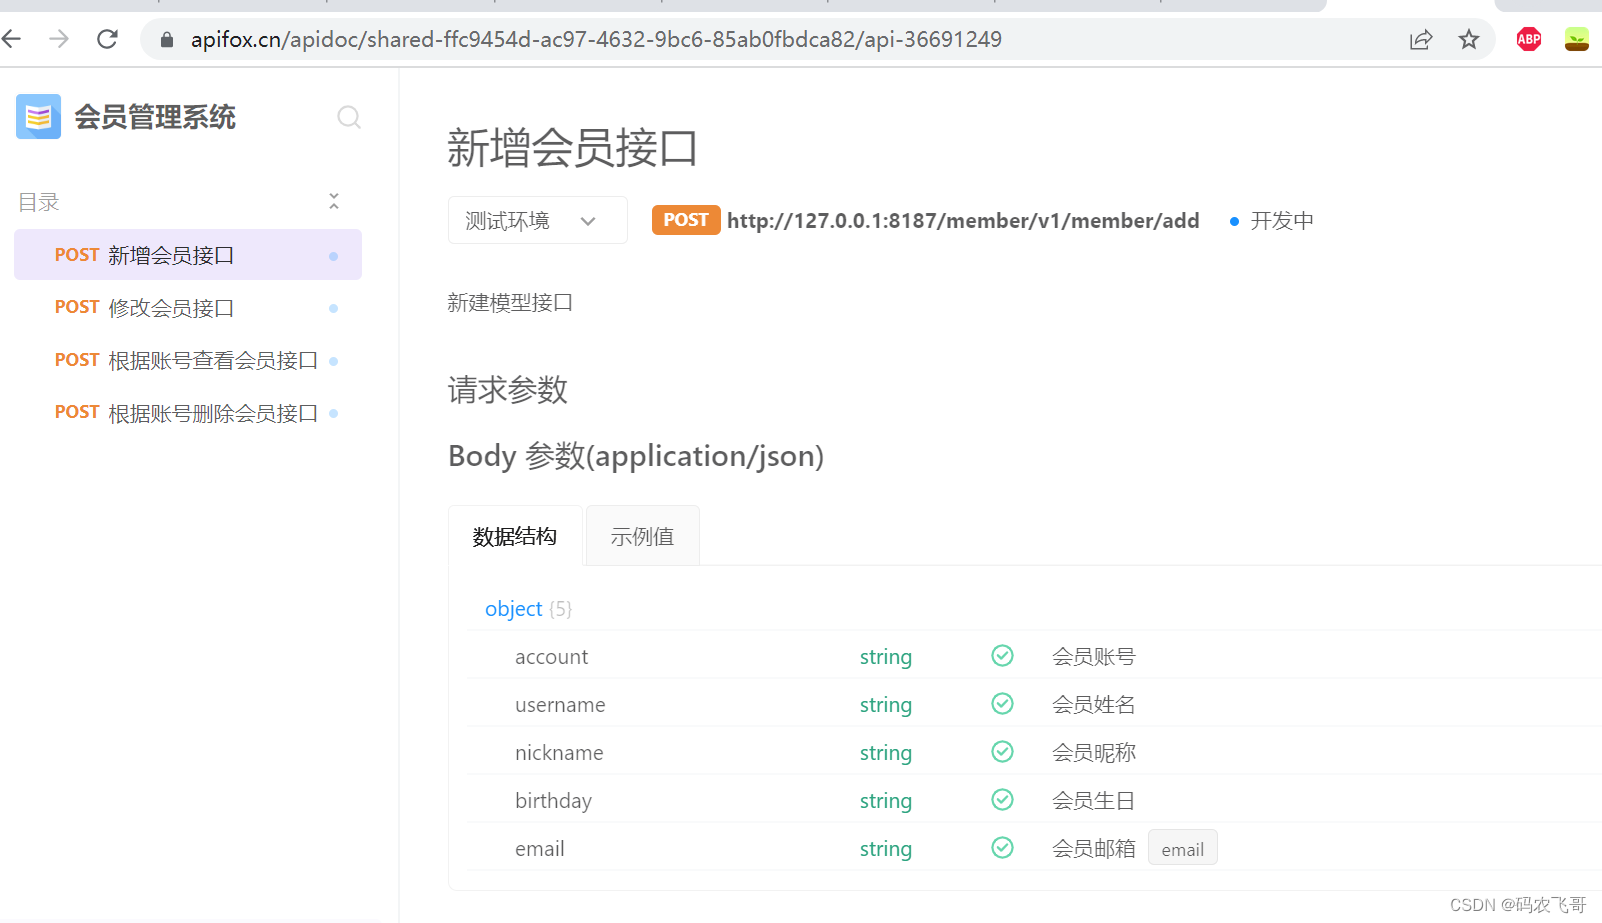Click the birthday field name
Viewport: 1602px width, 923px height.
click(553, 801)
